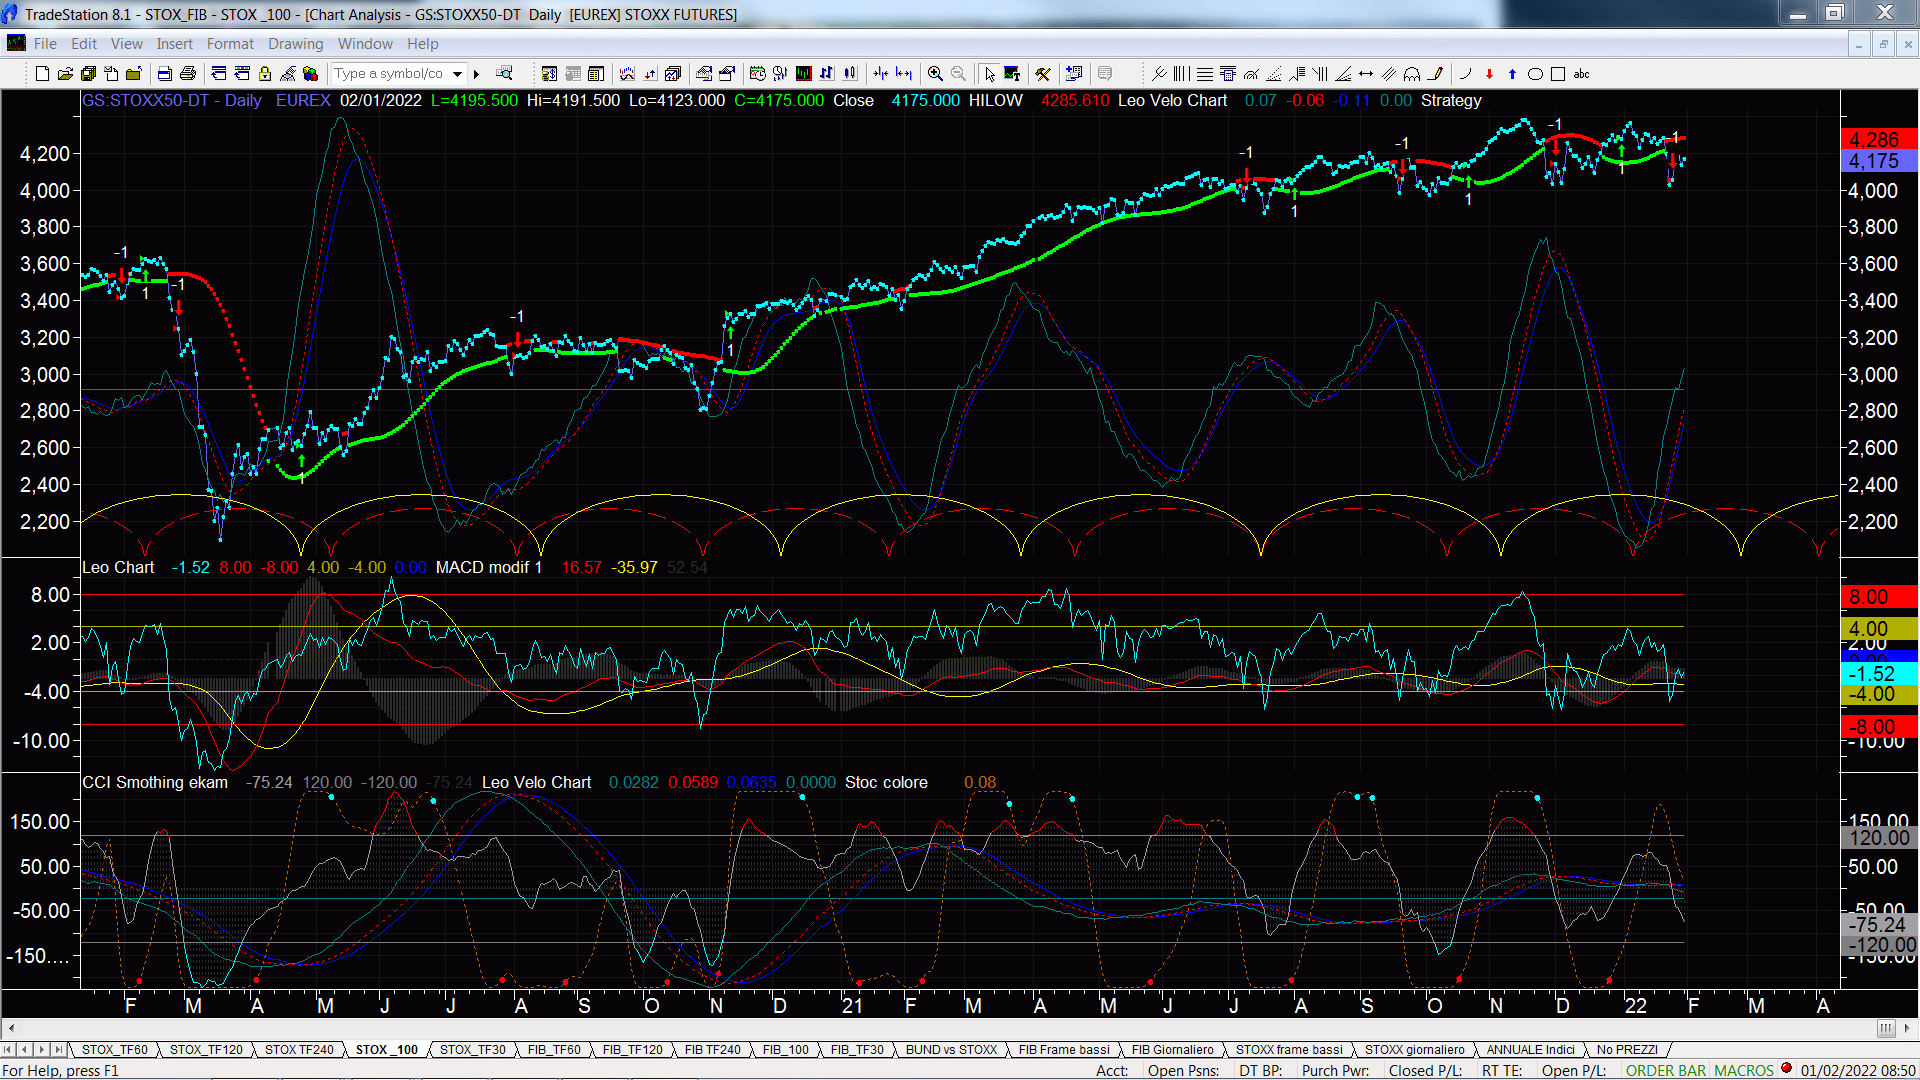Click the Zoom In magnifier
Screen dimensions: 1920x1080
(935, 74)
